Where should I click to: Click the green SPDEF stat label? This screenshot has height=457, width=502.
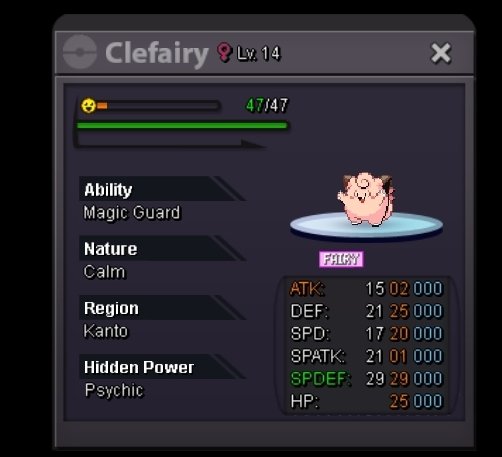point(320,379)
